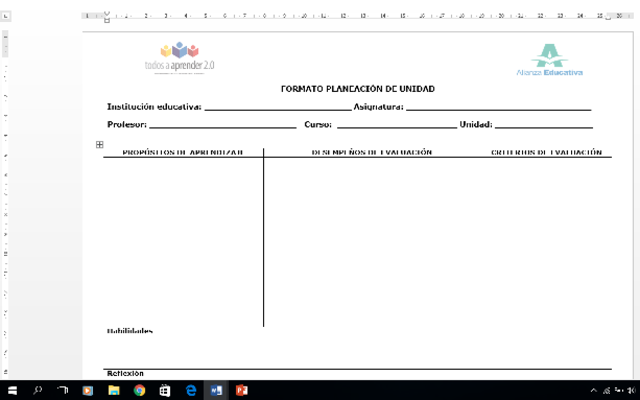Image resolution: width=640 pixels, height=400 pixels.
Task: Click the Institución educativa blank line
Action: 278,108
